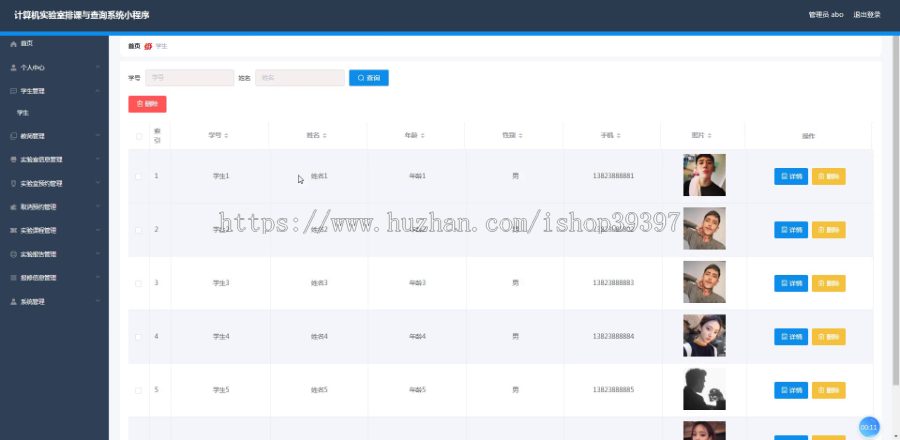Viewport: 900px width, 440px height.
Task: Click phone number 13823888881
Action: (x=613, y=176)
